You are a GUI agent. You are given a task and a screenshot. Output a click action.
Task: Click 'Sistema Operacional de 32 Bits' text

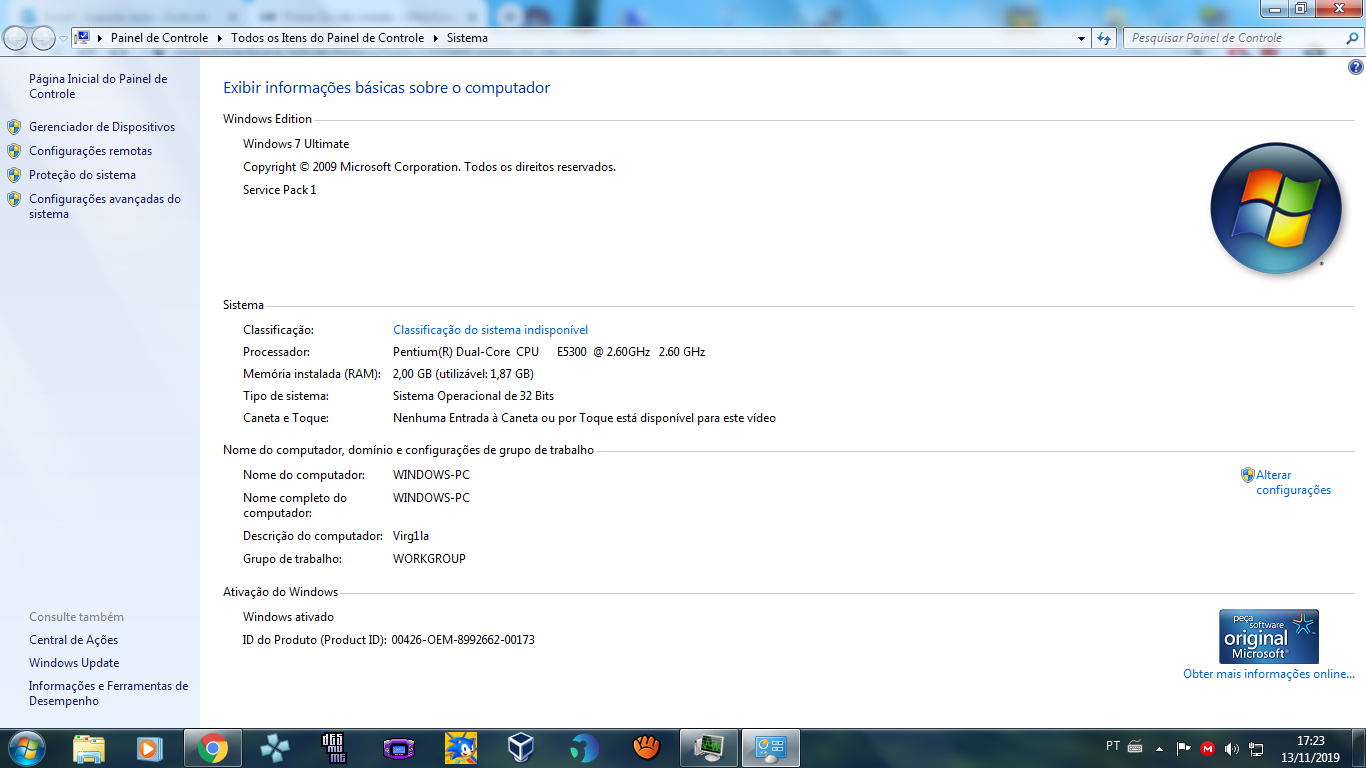tap(473, 396)
